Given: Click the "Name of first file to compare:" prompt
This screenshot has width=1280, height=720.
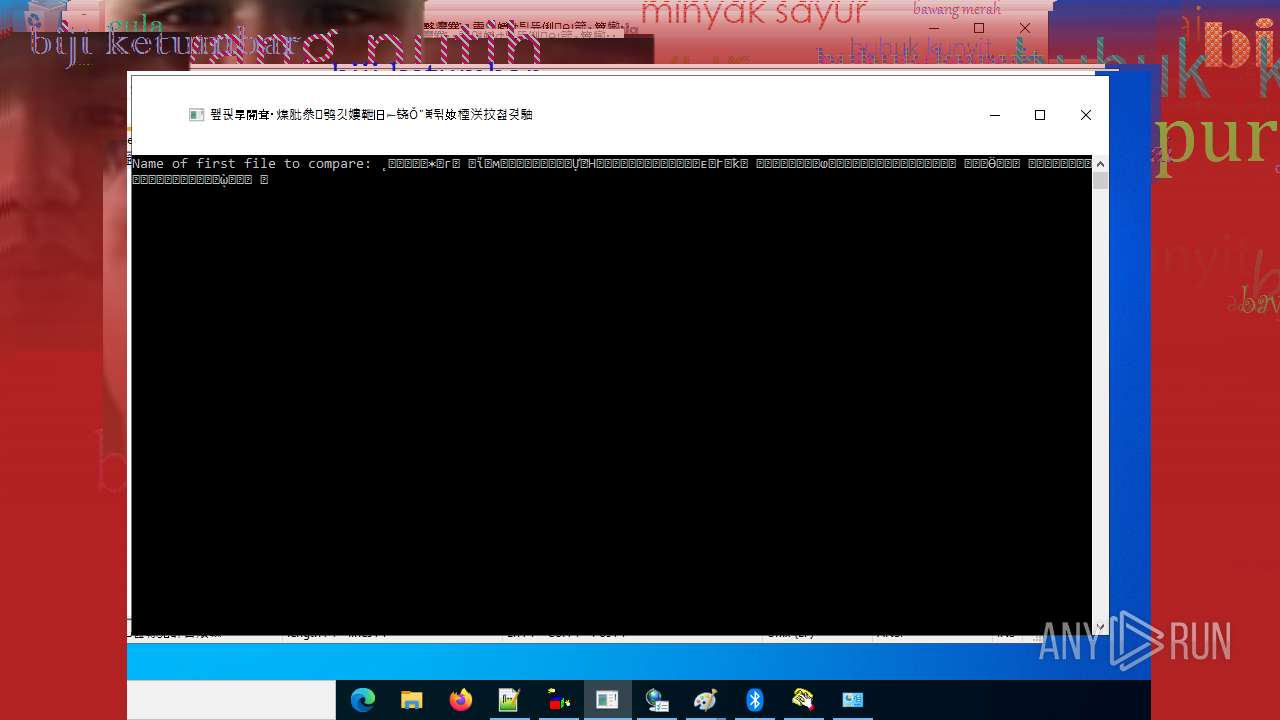Looking at the screenshot, I should (x=251, y=163).
